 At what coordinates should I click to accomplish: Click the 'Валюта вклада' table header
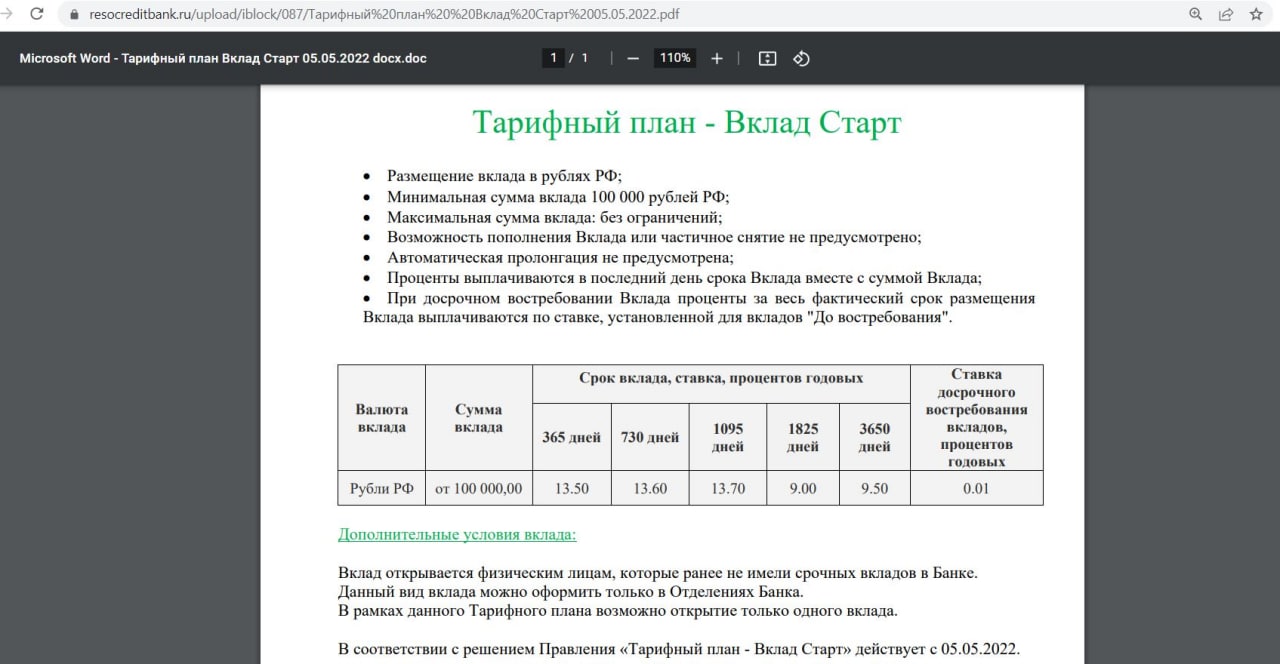click(381, 418)
